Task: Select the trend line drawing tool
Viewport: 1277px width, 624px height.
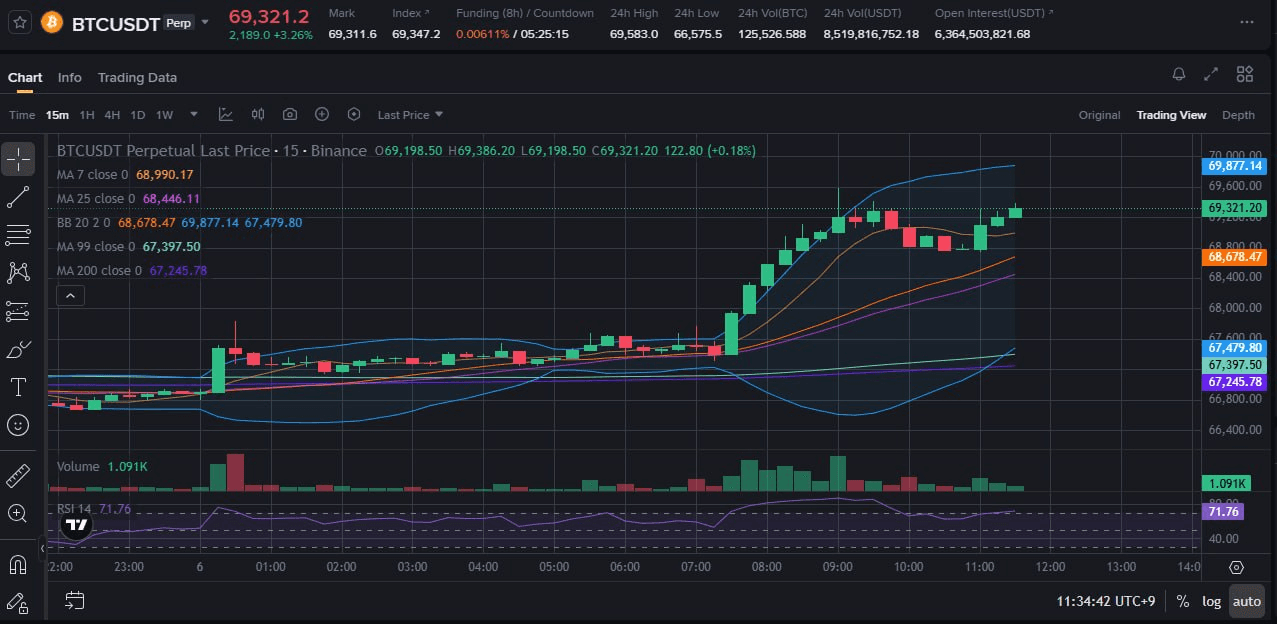Action: [x=18, y=196]
